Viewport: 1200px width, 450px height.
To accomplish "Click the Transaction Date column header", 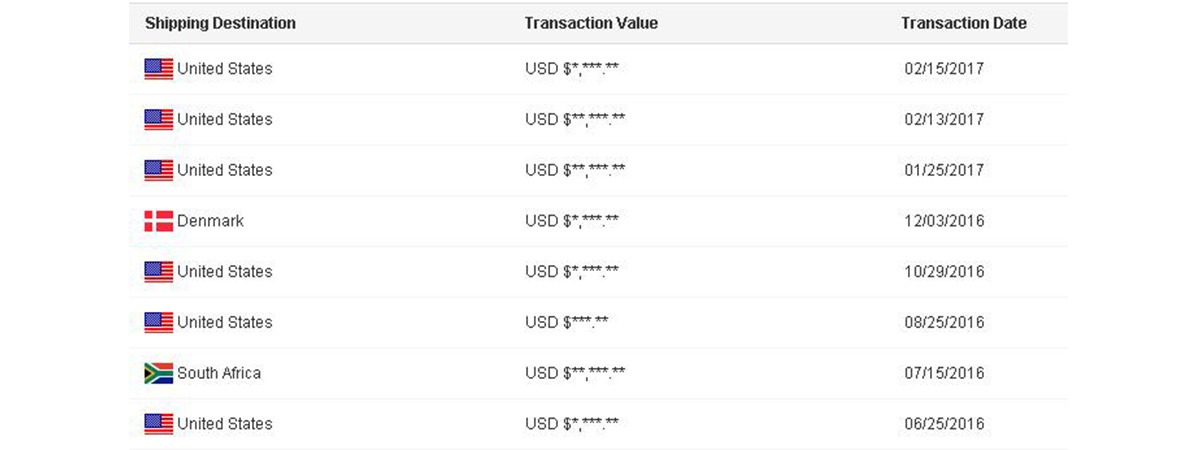I will click(963, 23).
